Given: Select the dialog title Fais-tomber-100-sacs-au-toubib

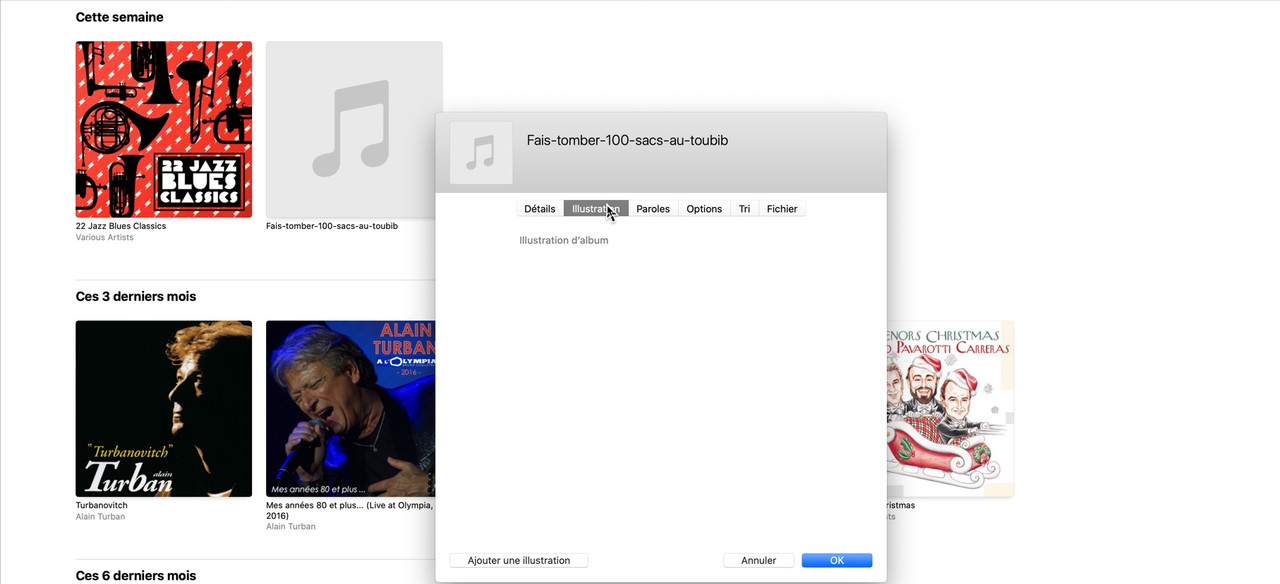Looking at the screenshot, I should pos(627,140).
